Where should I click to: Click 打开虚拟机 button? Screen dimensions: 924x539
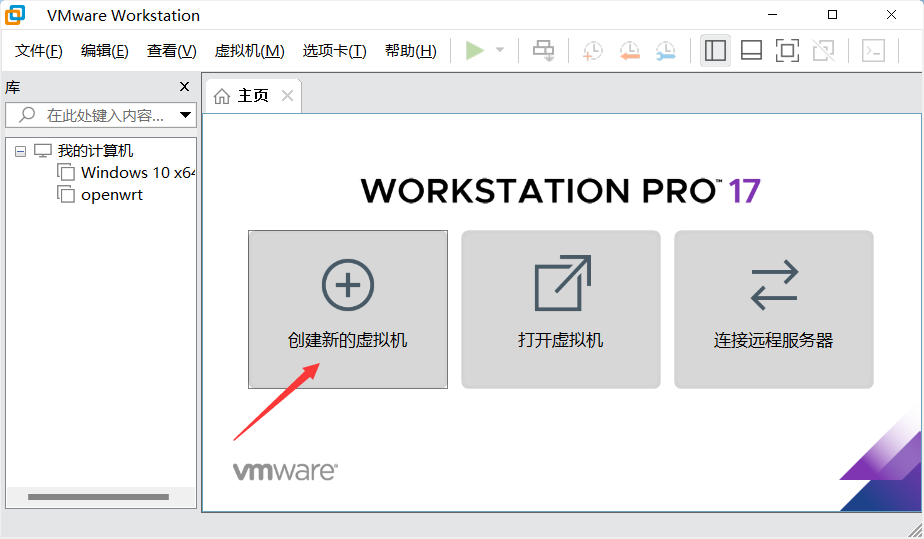(560, 309)
